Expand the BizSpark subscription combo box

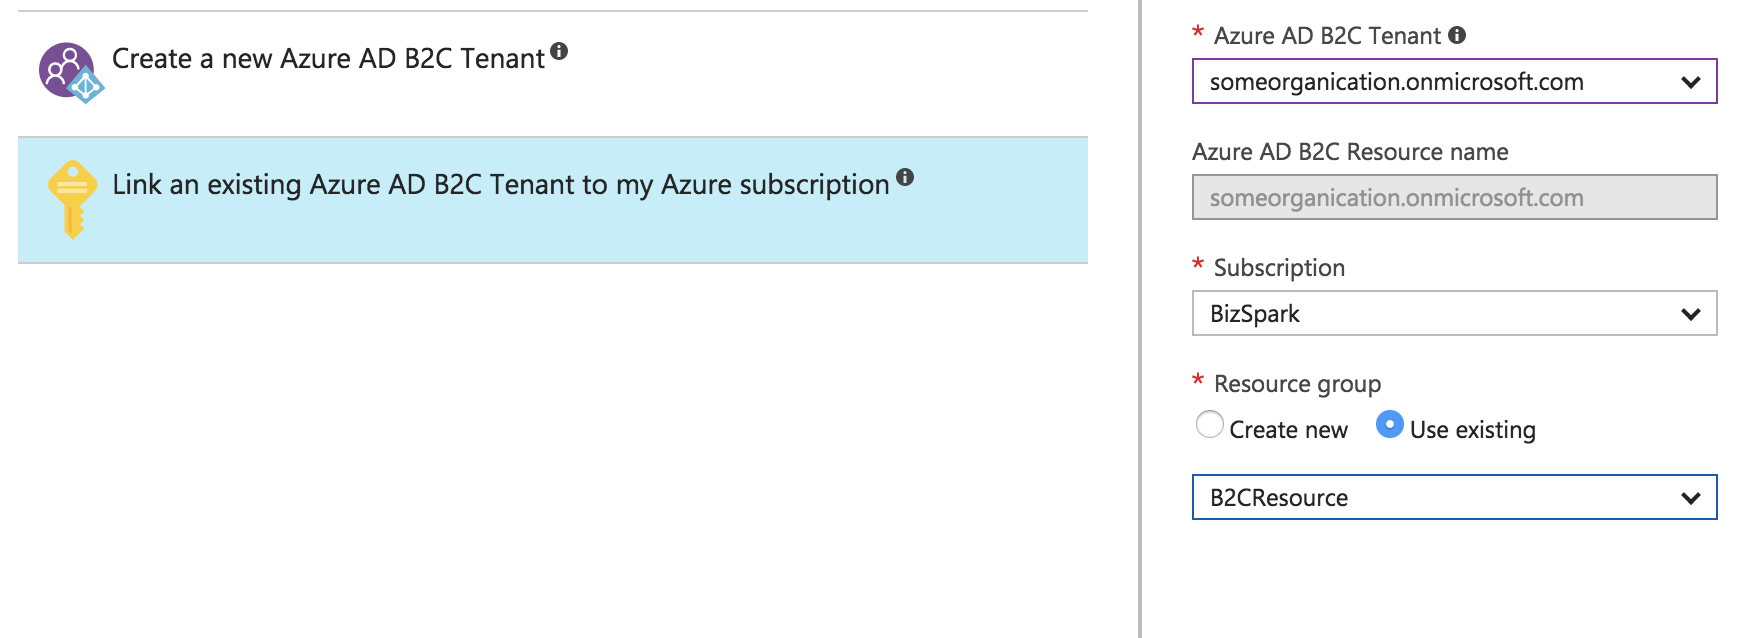(1454, 313)
